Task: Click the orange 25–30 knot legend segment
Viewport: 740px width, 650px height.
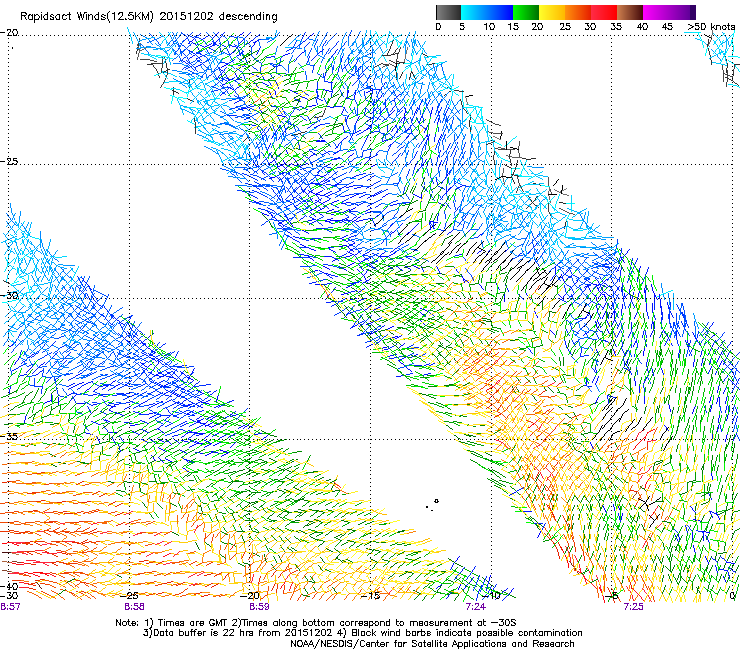Action: [578, 12]
